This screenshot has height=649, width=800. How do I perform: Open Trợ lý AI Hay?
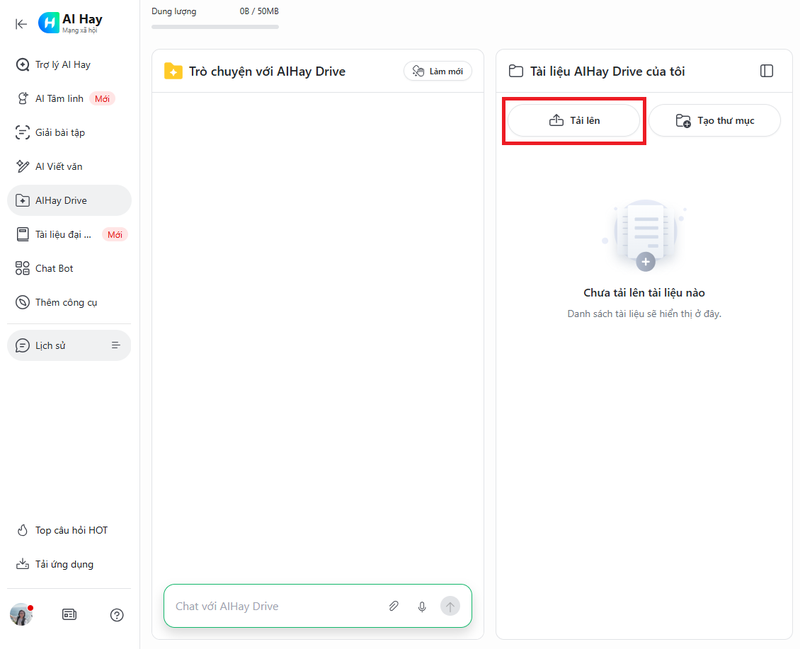click(69, 65)
